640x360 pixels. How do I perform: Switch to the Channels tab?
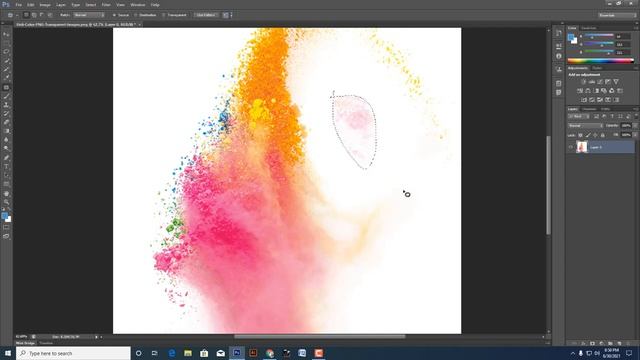589,109
